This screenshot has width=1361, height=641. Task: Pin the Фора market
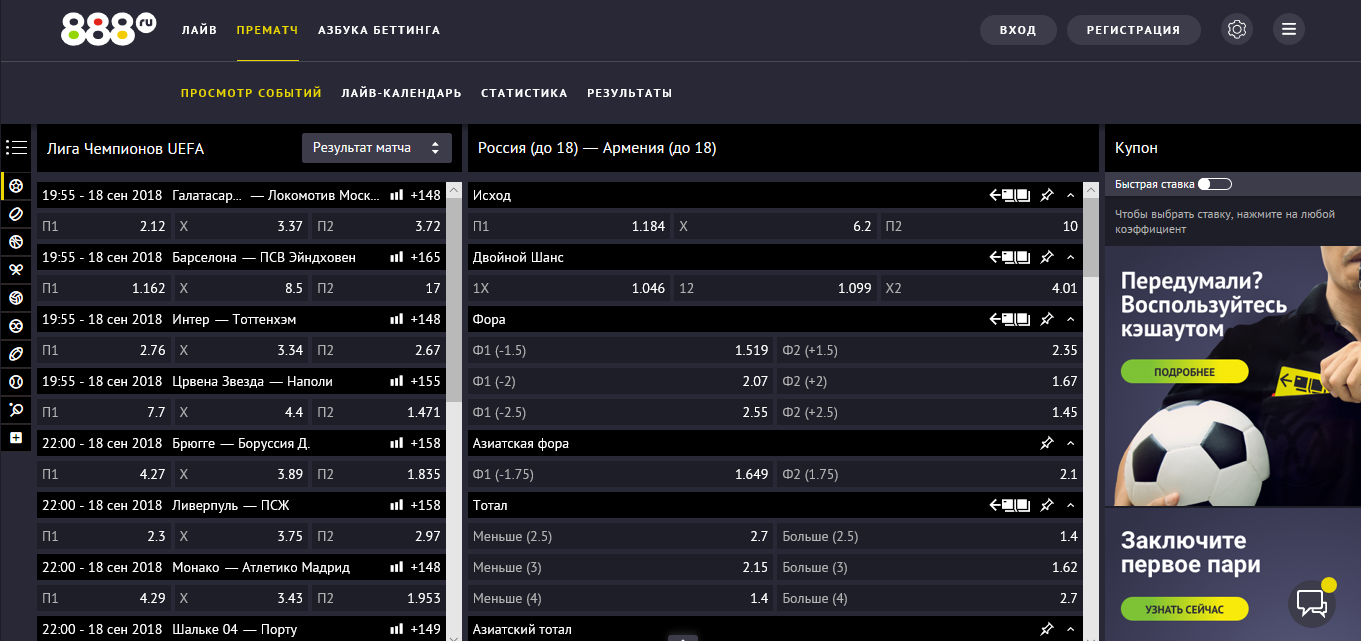click(1047, 320)
